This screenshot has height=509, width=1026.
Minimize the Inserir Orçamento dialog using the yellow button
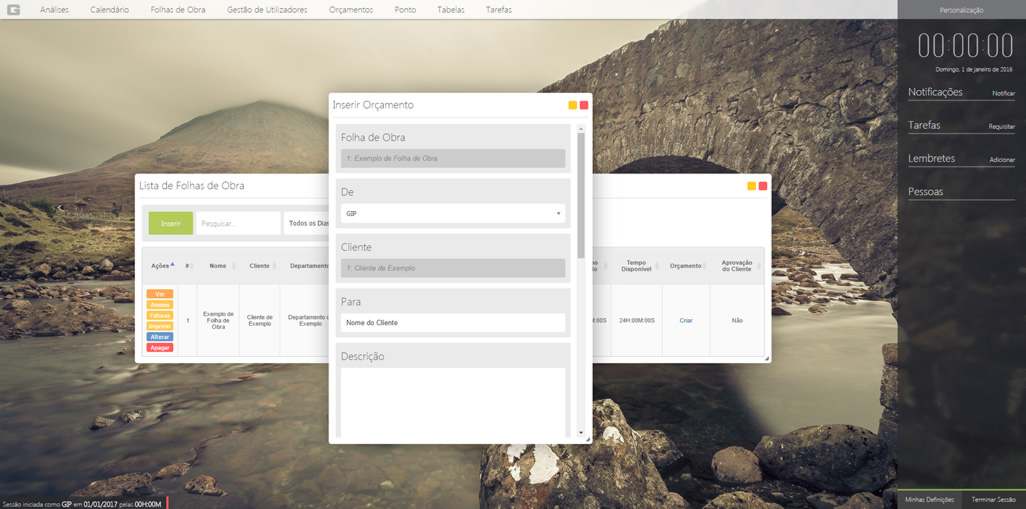point(572,105)
